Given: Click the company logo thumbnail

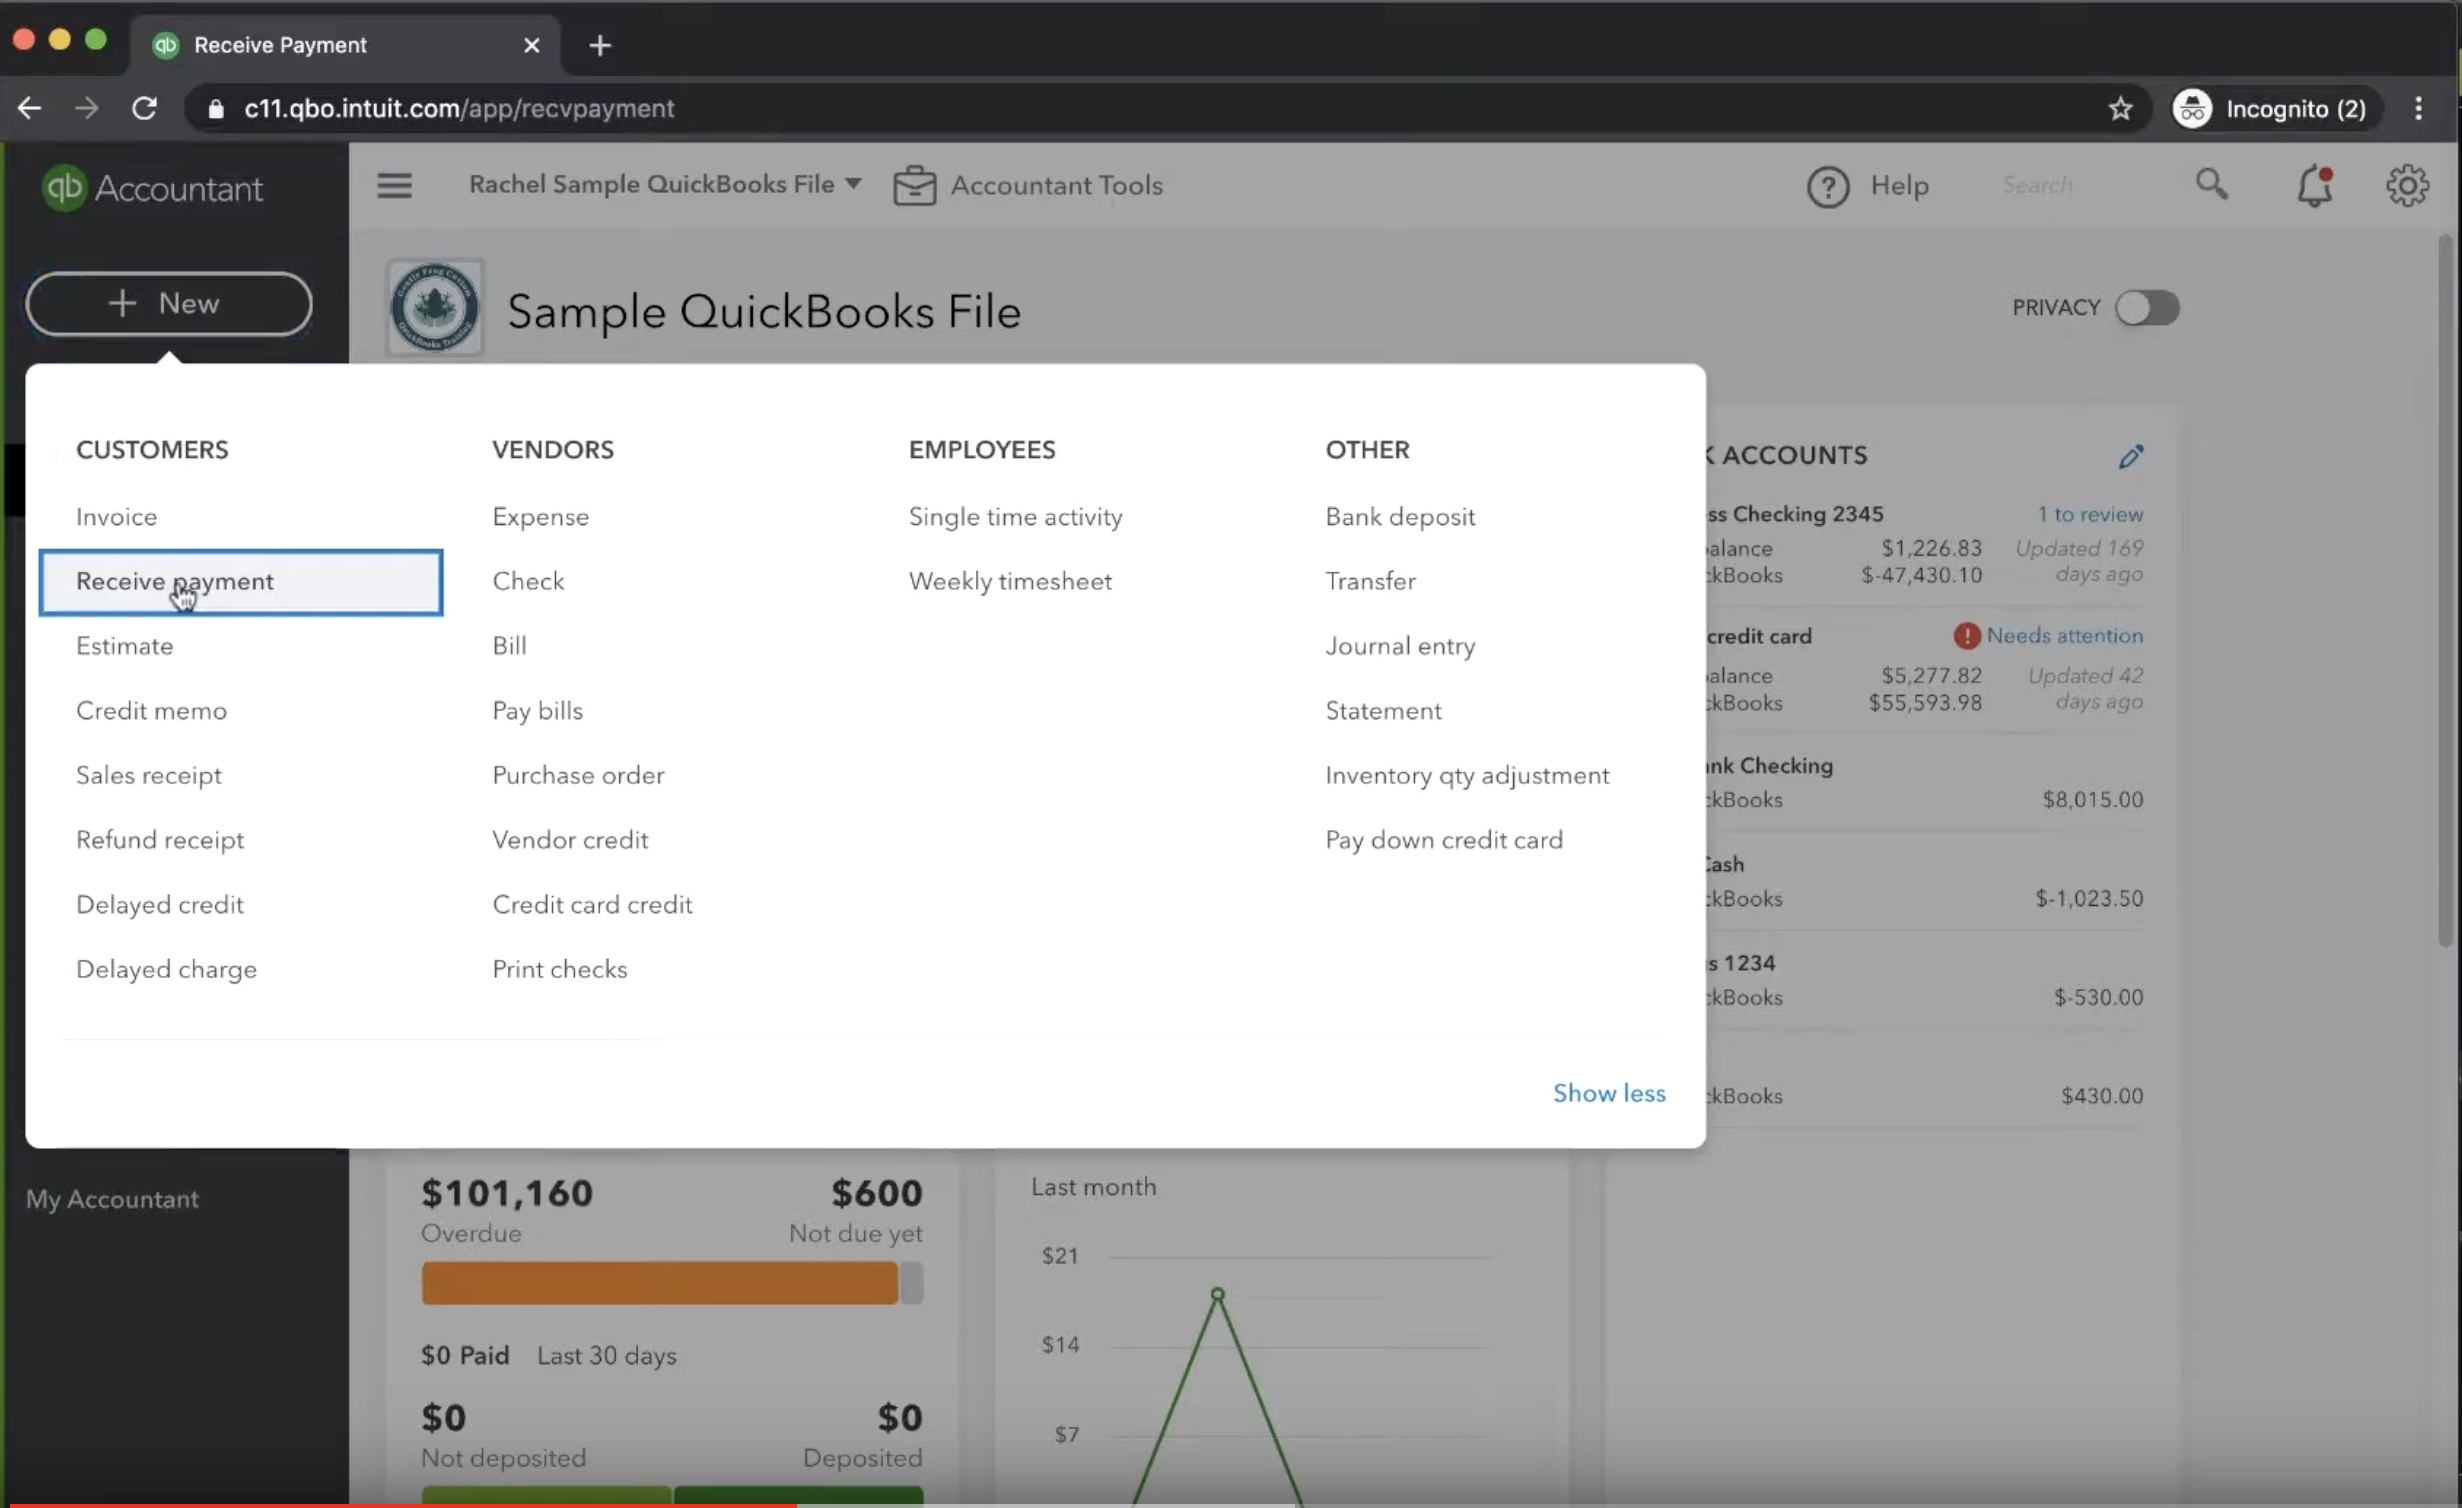Looking at the screenshot, I should (435, 308).
